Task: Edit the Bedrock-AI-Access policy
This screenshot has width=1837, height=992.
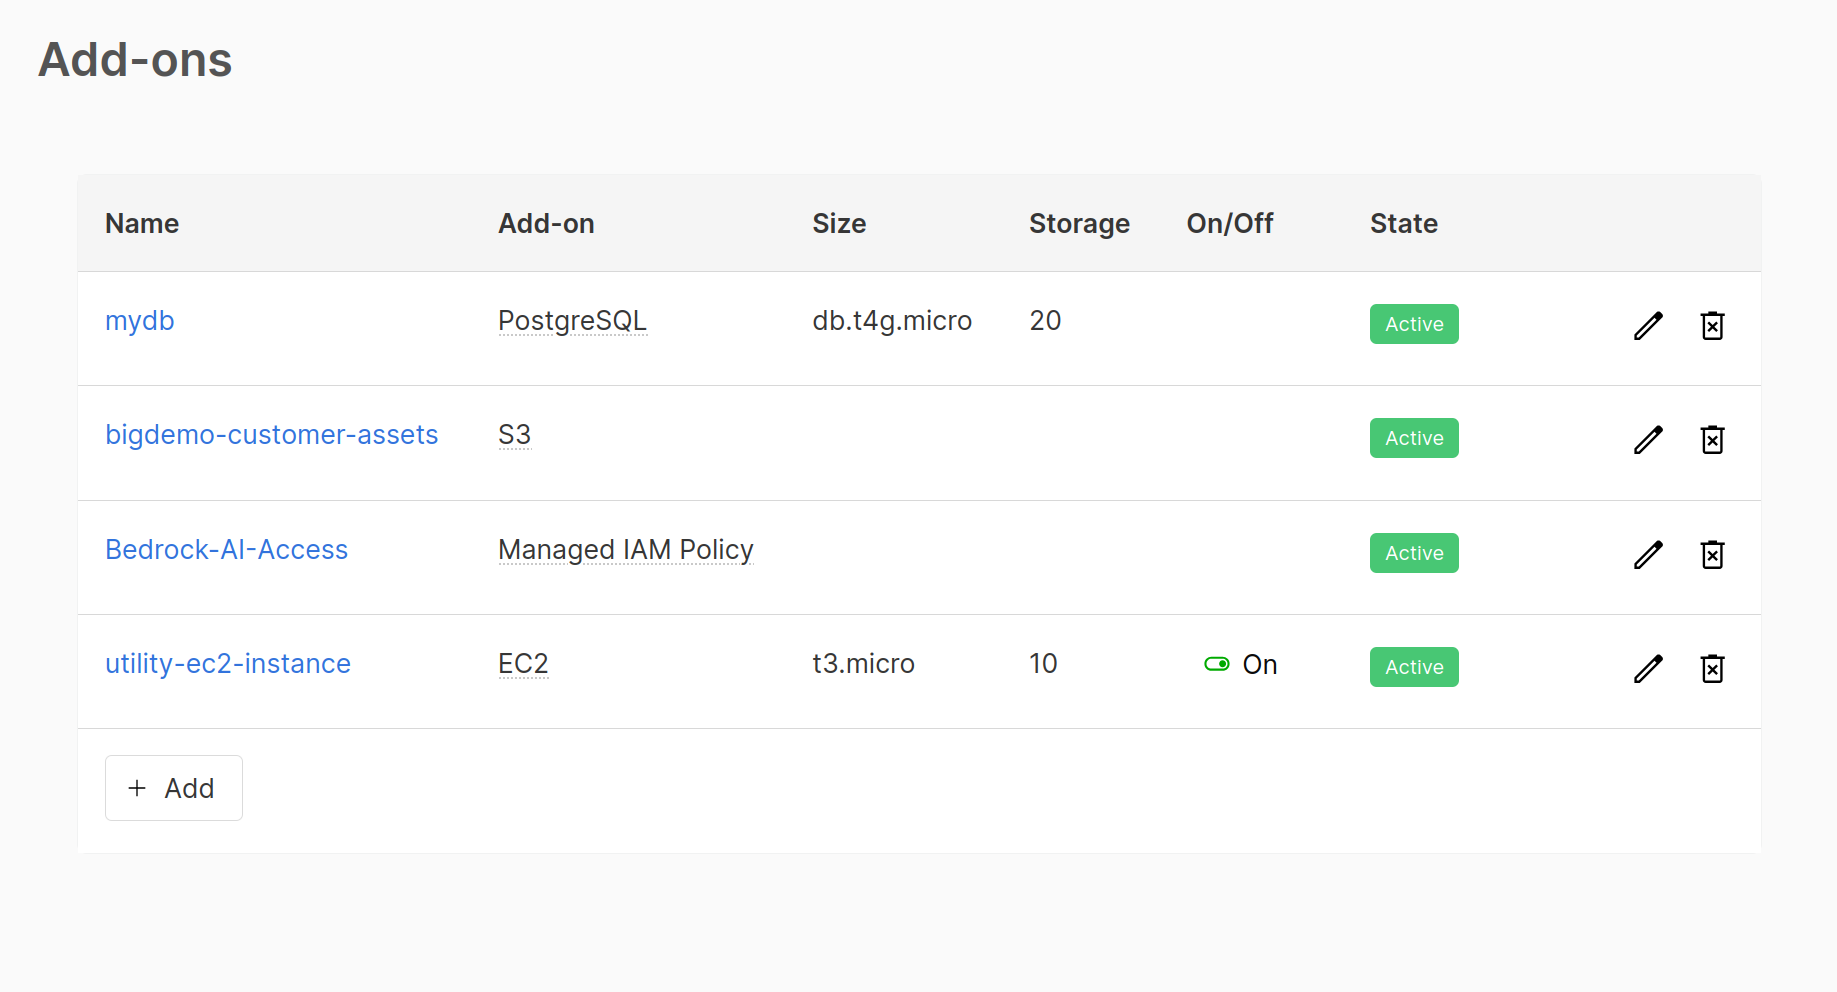Action: click(1648, 554)
